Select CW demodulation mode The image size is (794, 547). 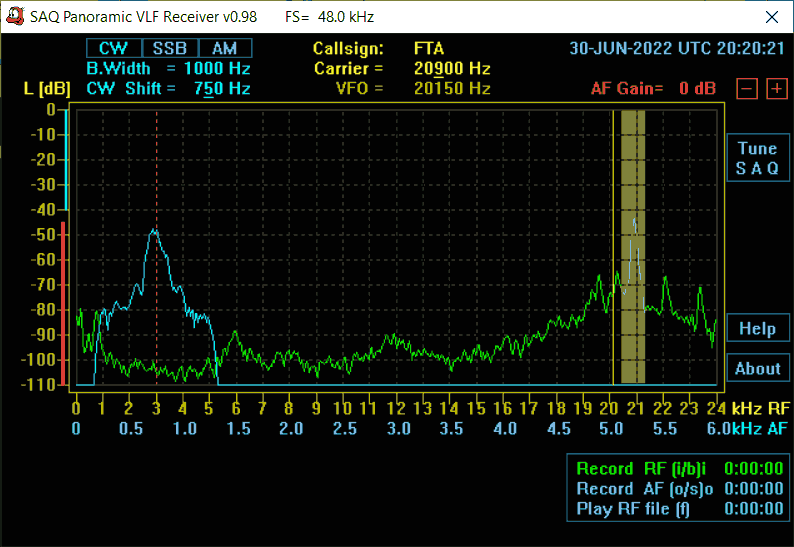(113, 48)
